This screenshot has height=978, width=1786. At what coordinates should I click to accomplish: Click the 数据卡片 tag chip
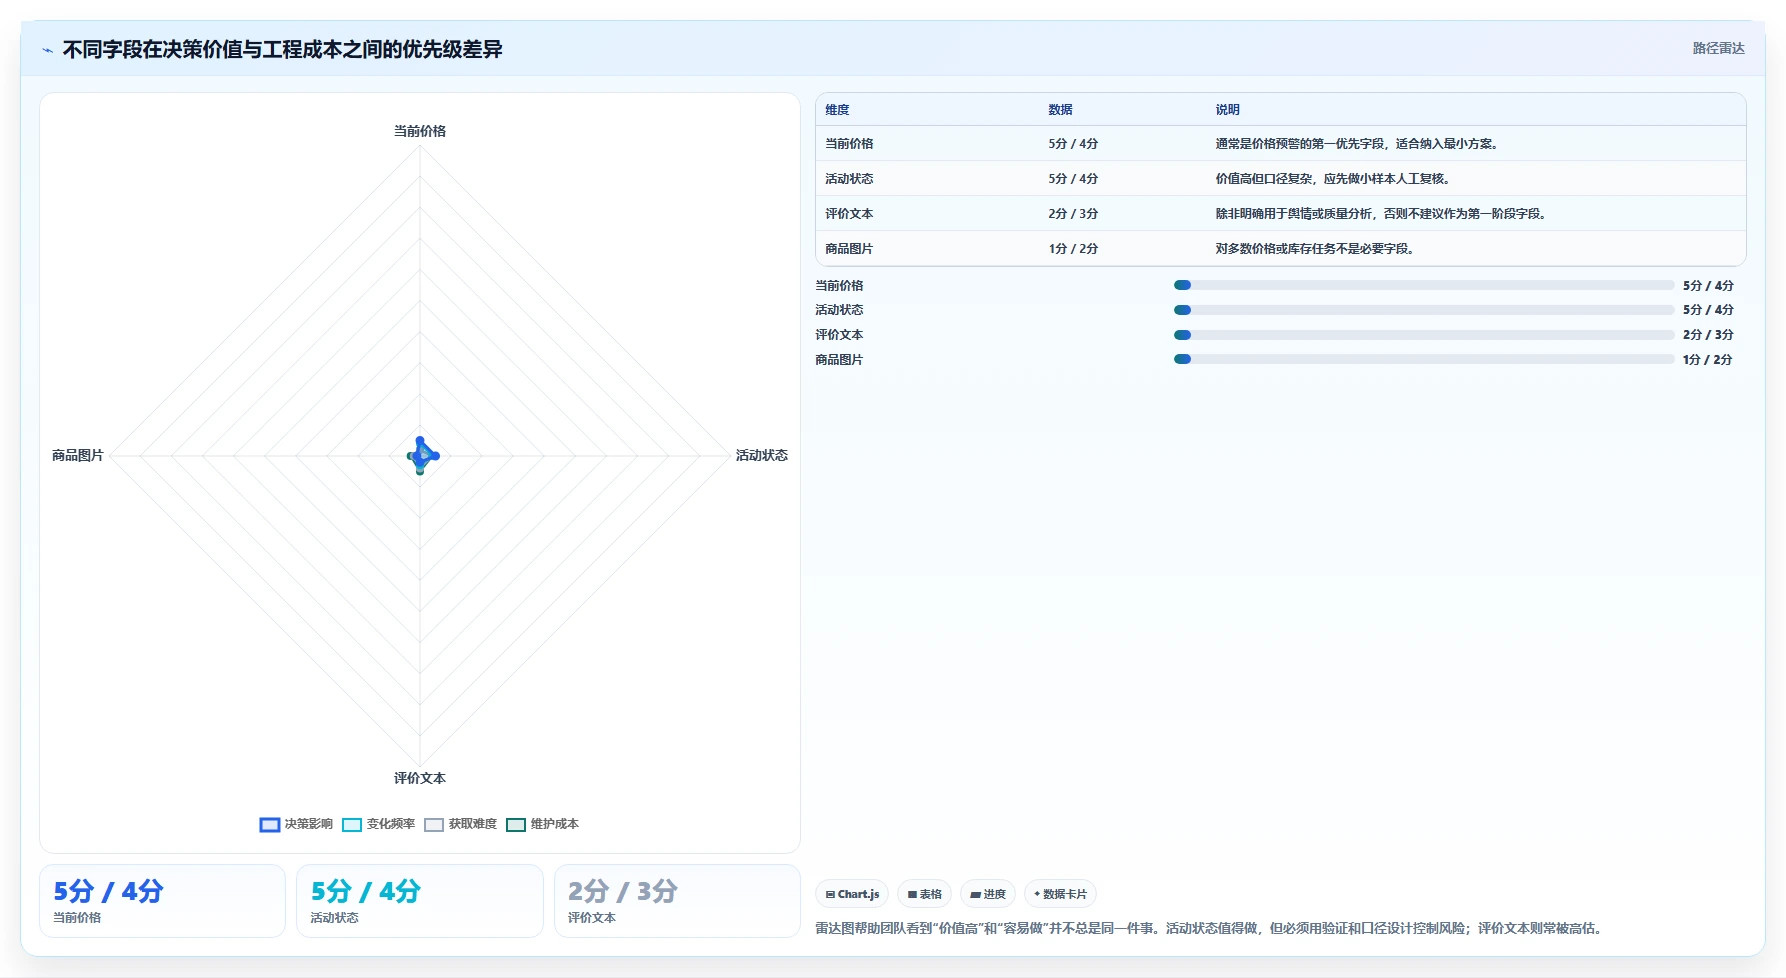tap(1060, 894)
